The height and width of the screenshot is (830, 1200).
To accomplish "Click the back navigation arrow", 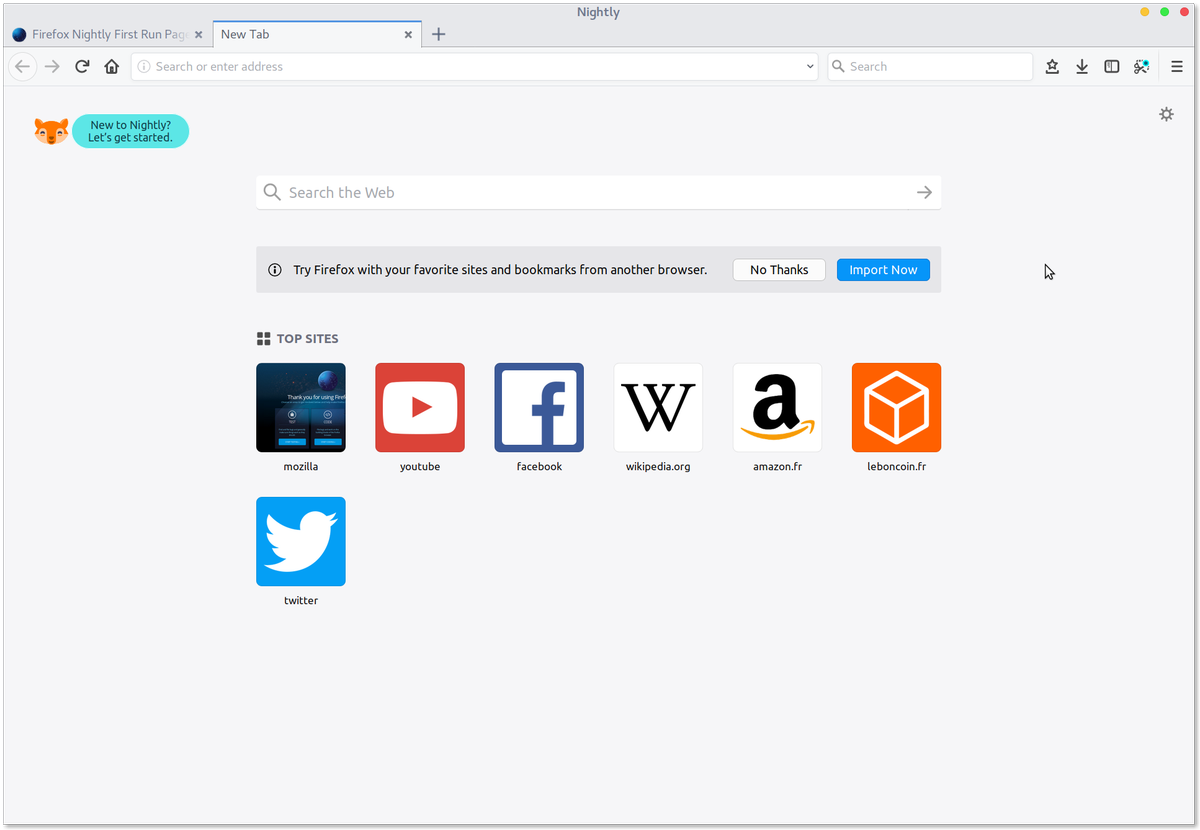I will pos(22,66).
